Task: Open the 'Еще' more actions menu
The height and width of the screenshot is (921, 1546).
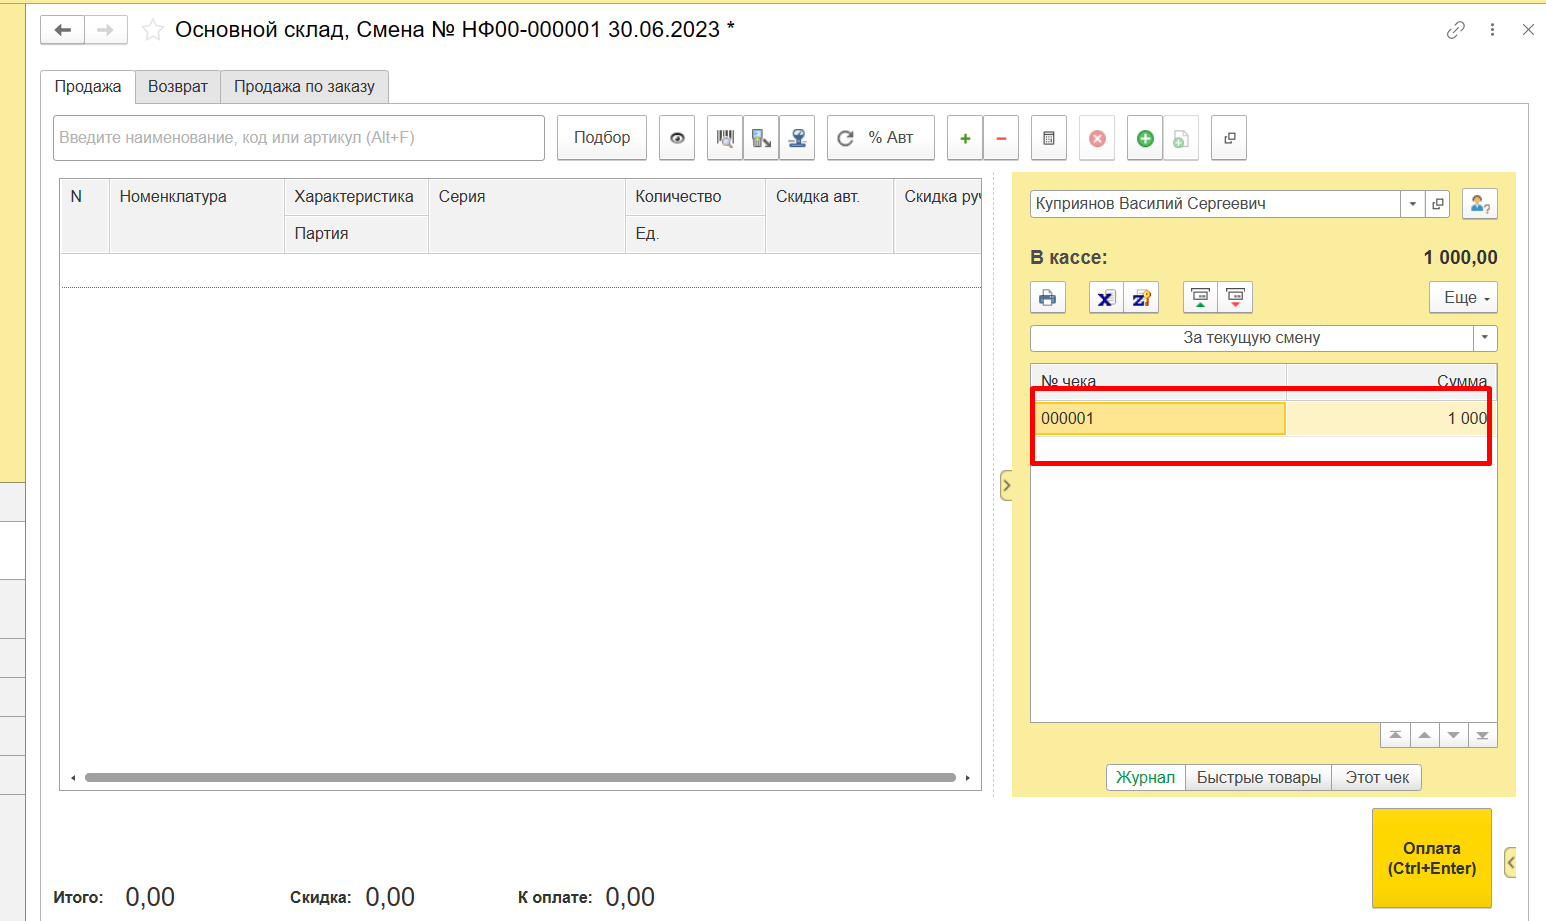Action: (1463, 298)
